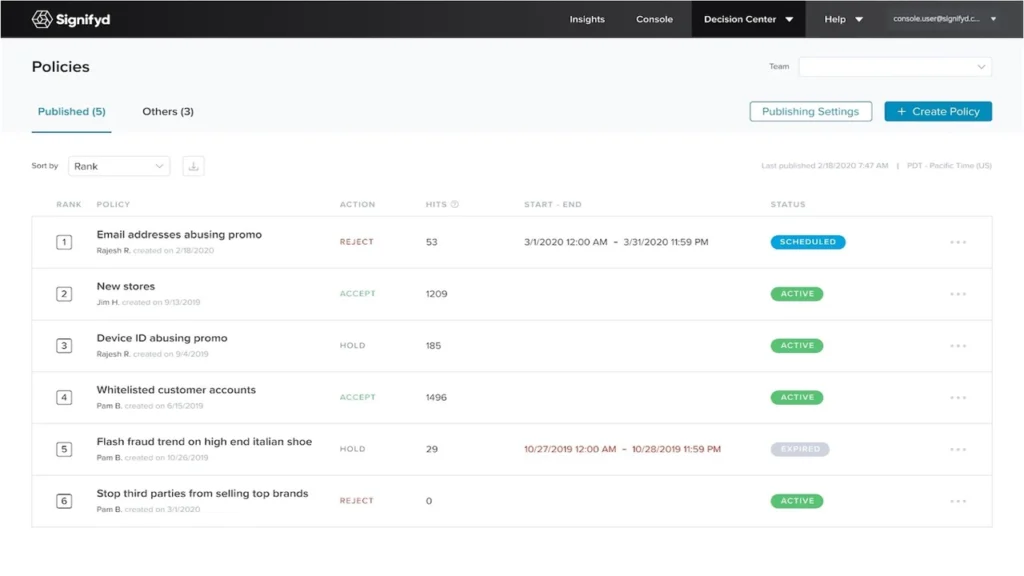1024x576 pixels.
Task: Open more options for Device ID policy
Action: 958,346
